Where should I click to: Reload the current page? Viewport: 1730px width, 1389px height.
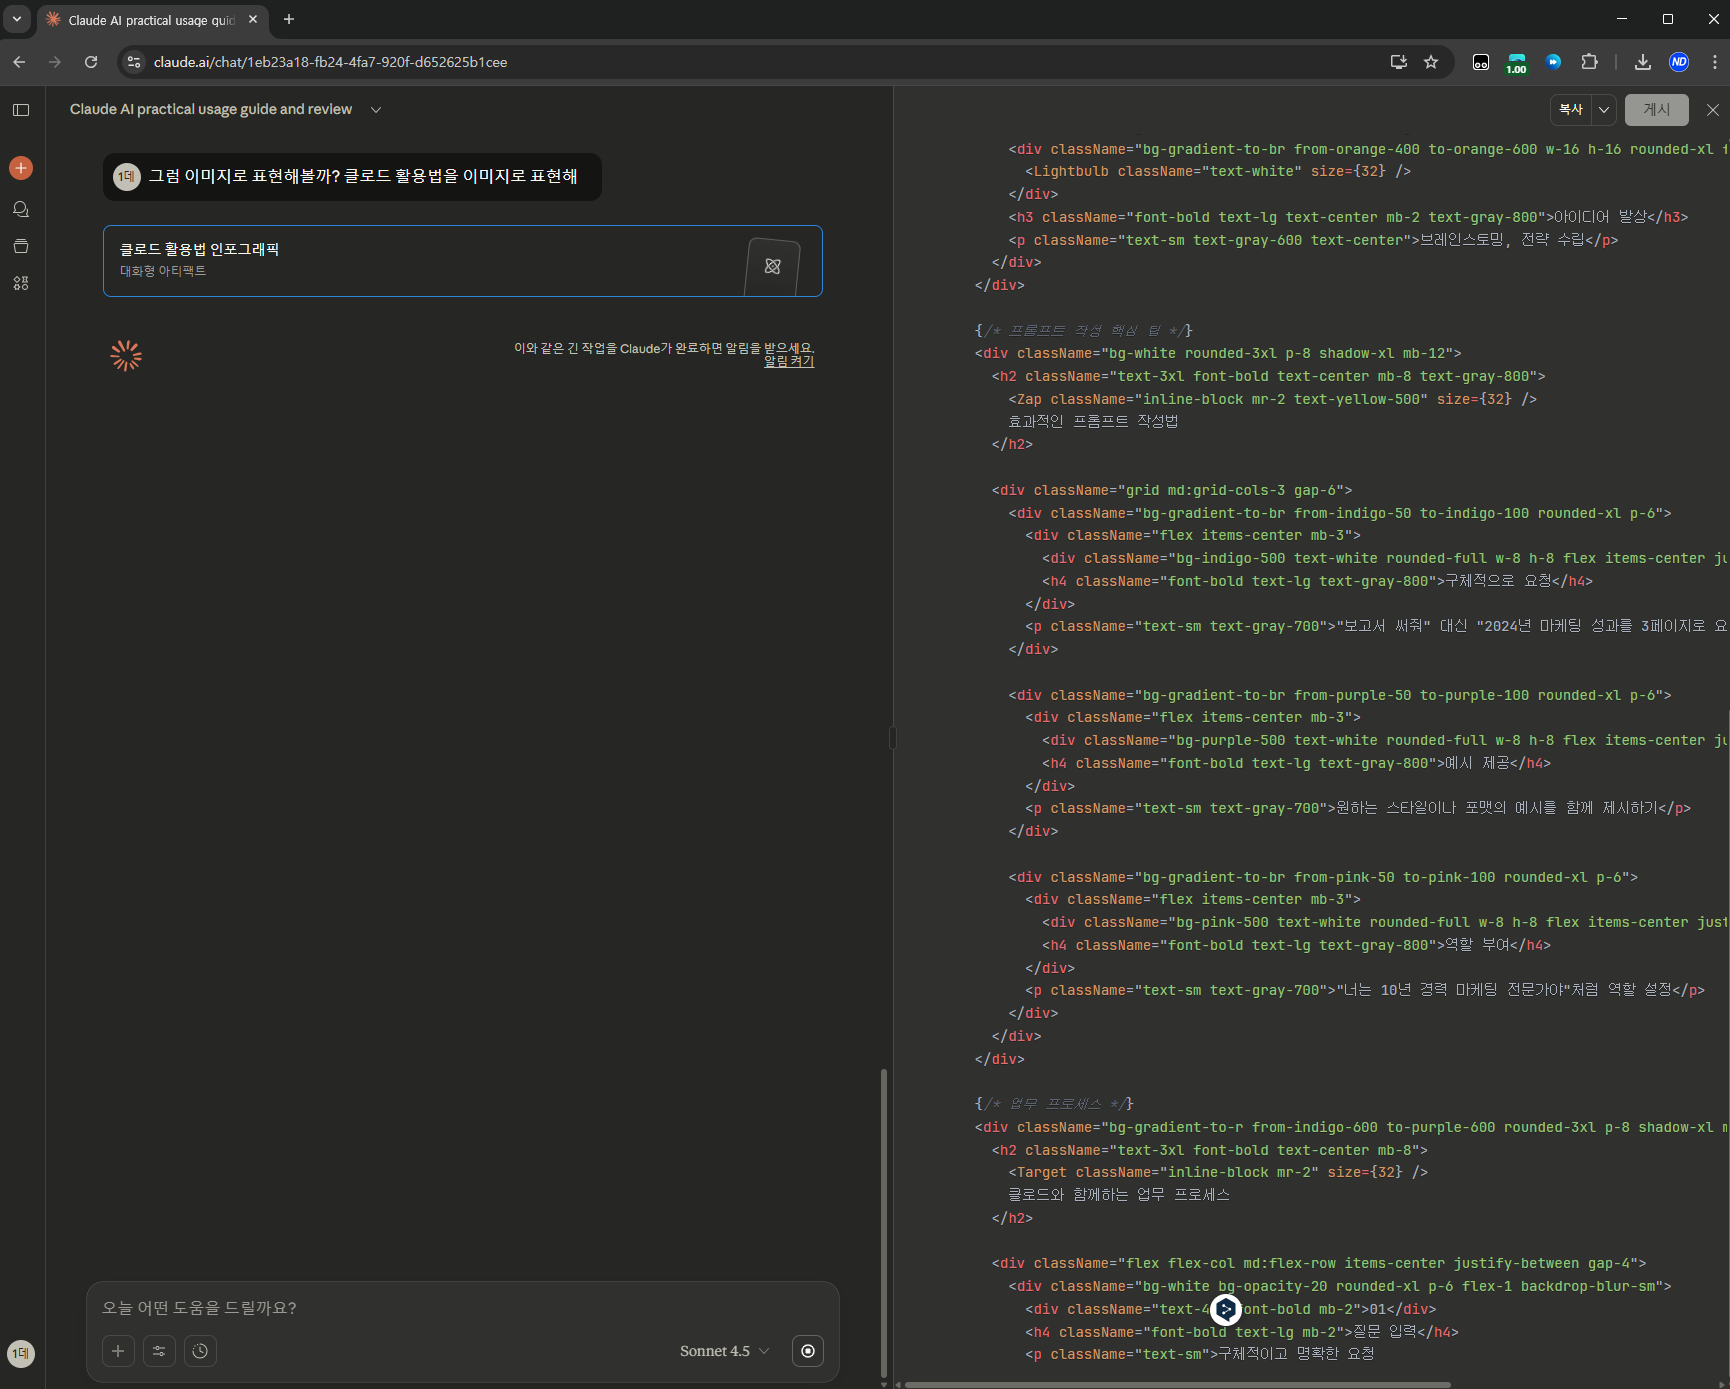click(91, 62)
